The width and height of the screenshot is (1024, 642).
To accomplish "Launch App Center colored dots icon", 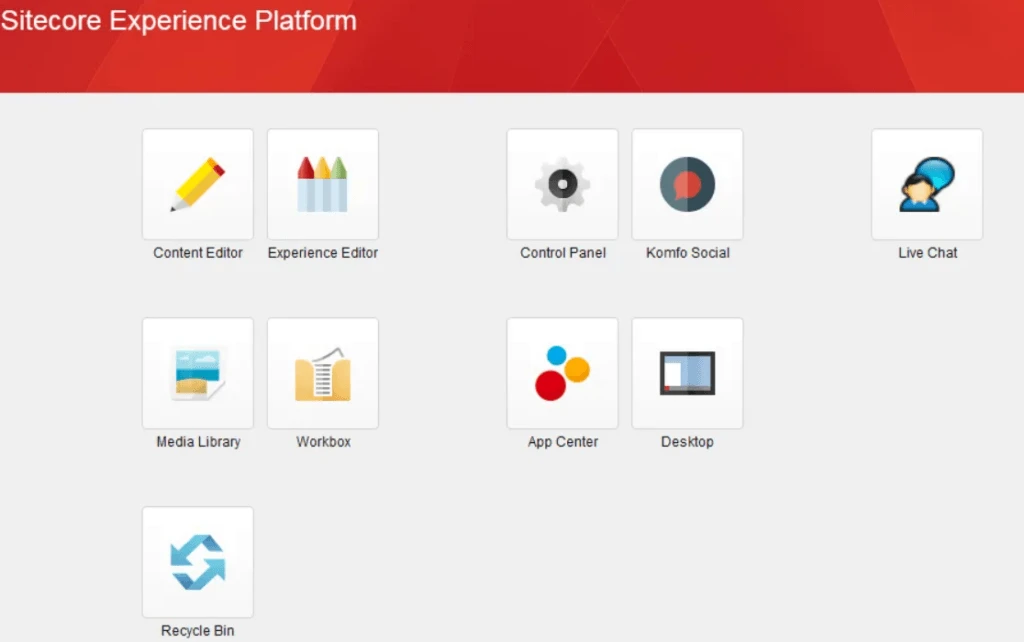I will pyautogui.click(x=562, y=374).
